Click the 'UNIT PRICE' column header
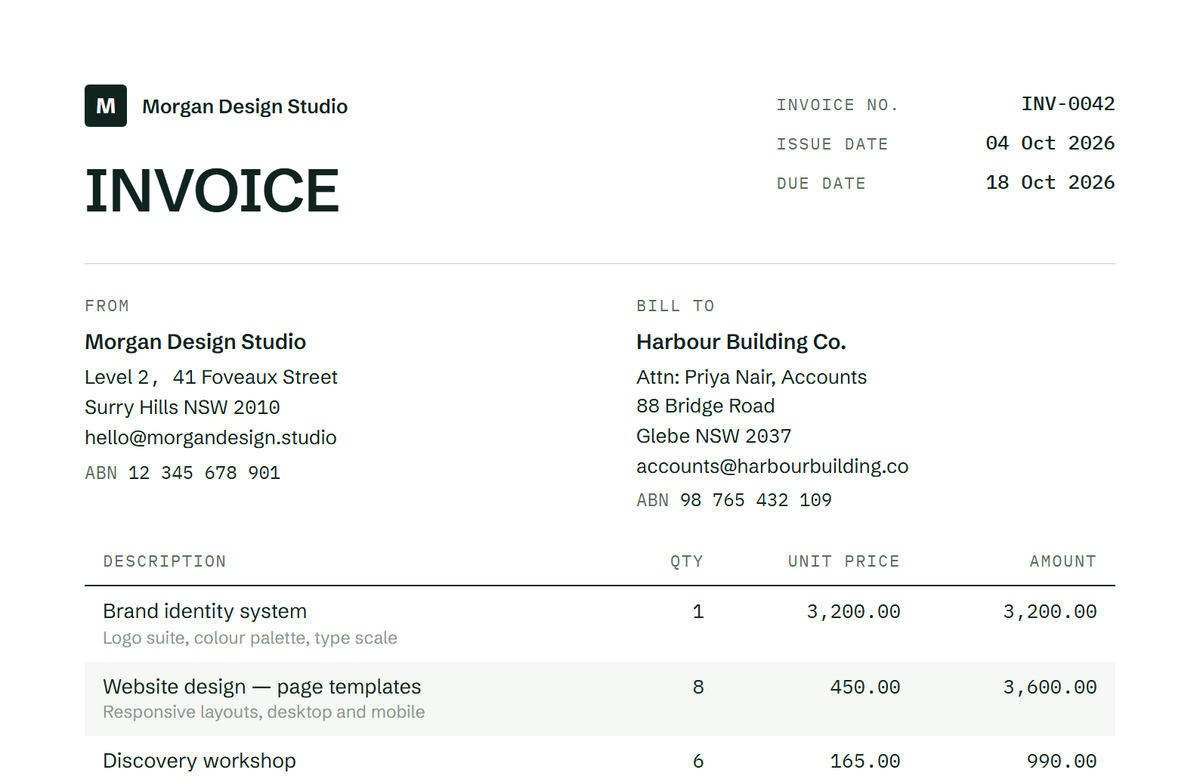1200x780 pixels. pos(844,562)
